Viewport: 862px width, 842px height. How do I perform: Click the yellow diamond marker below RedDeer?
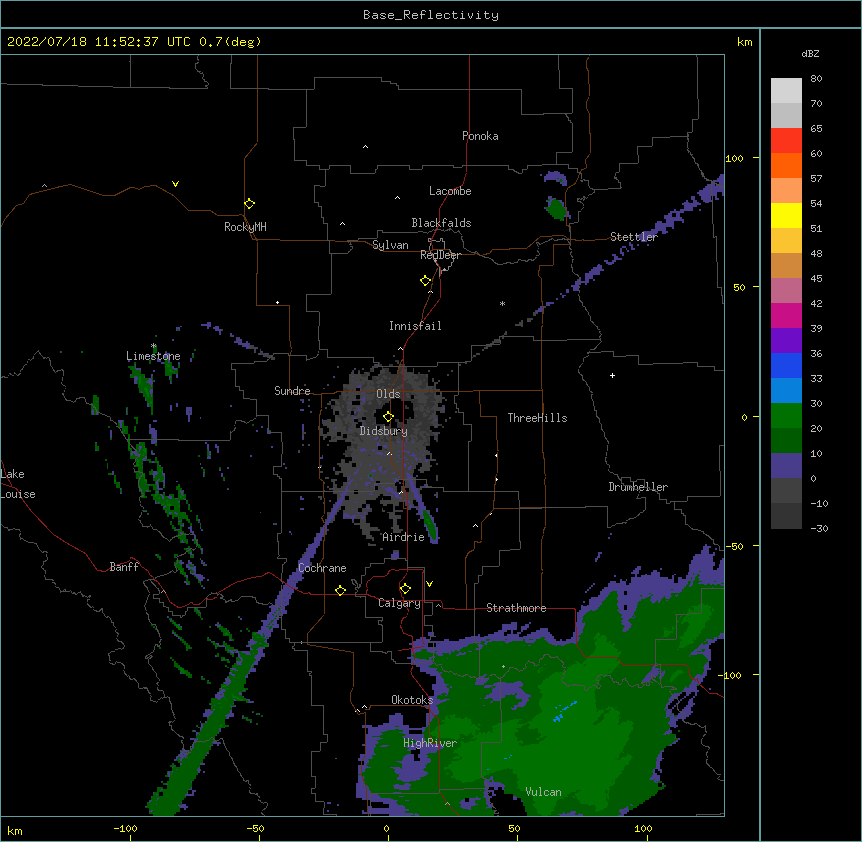tap(426, 281)
